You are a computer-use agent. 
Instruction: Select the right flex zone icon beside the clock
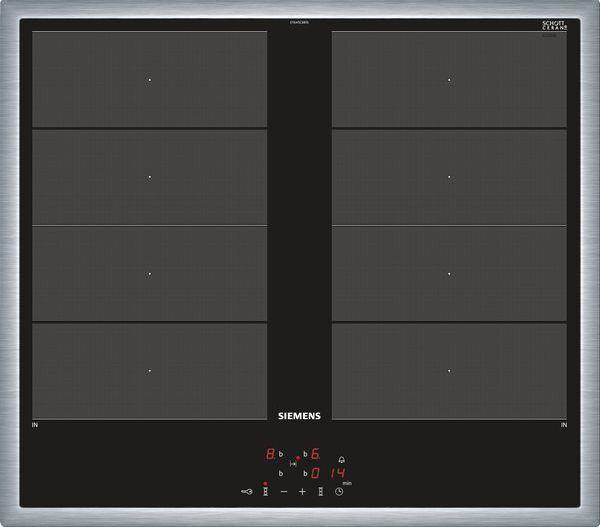321,491
